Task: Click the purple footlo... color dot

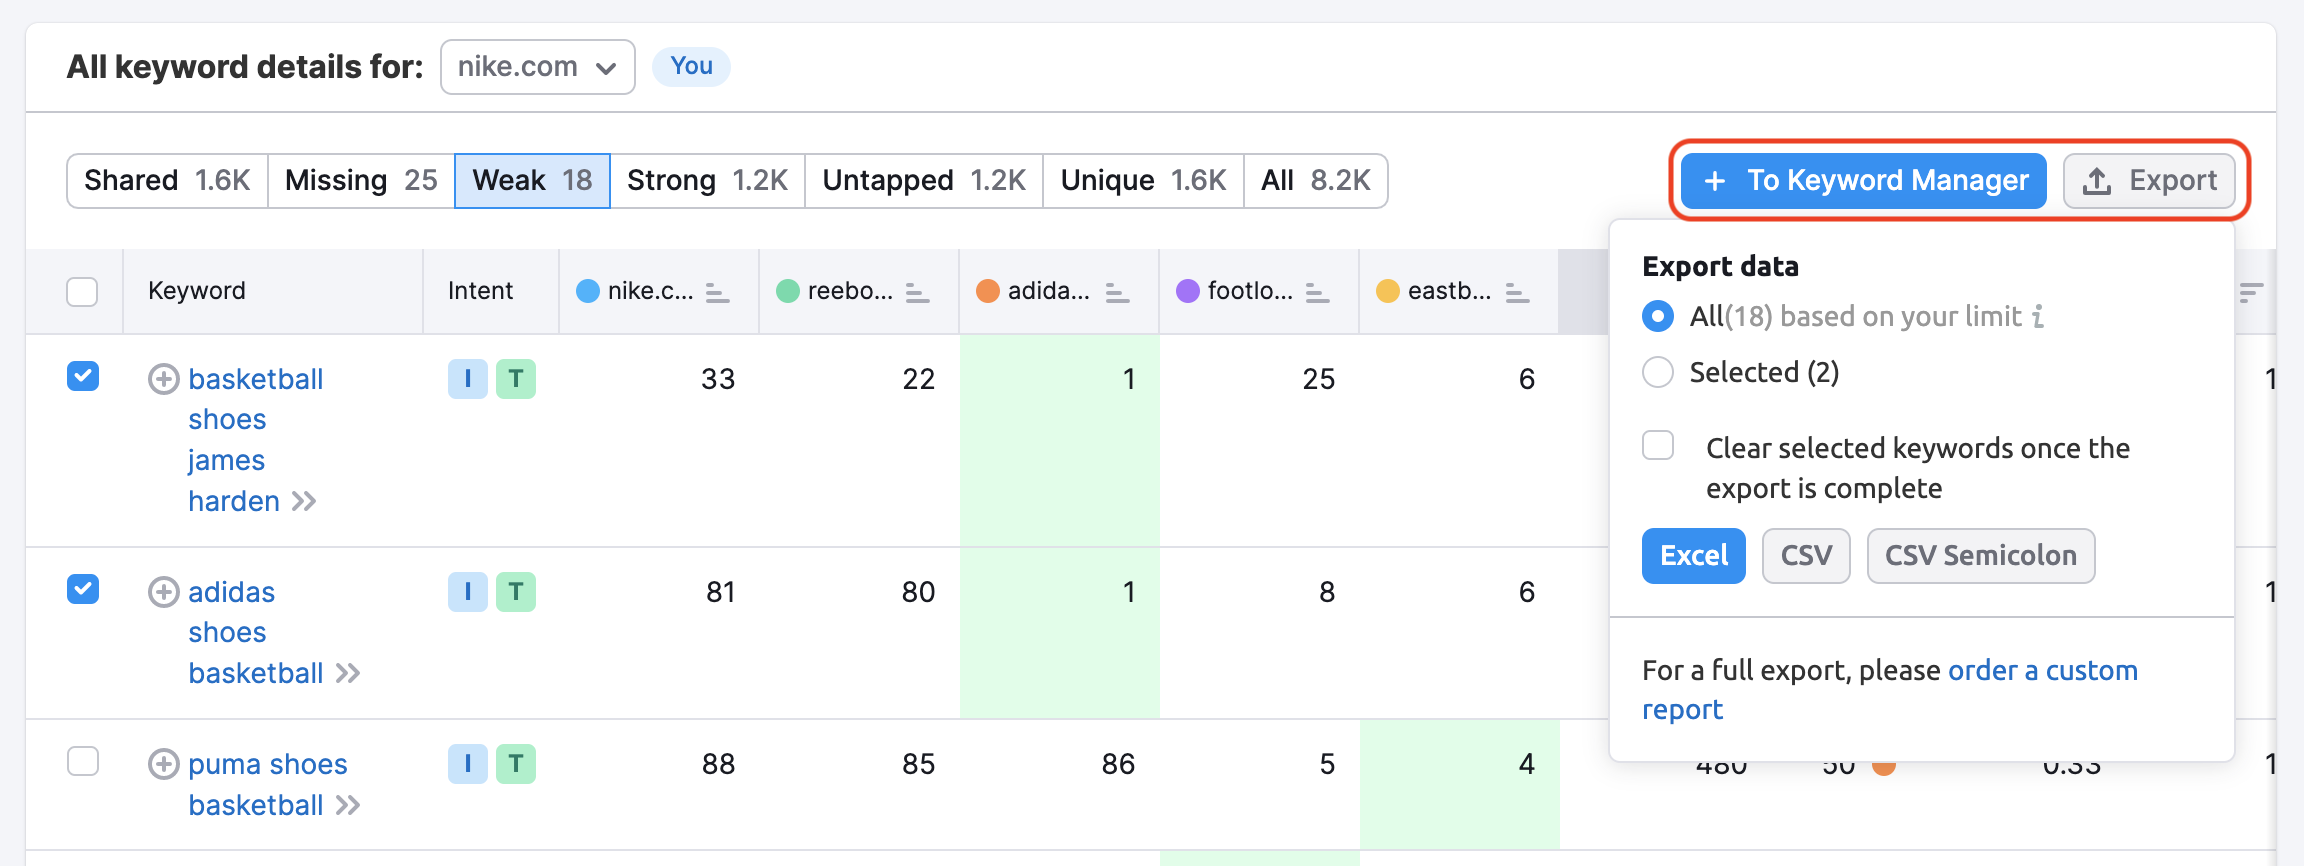Action: tap(1188, 291)
